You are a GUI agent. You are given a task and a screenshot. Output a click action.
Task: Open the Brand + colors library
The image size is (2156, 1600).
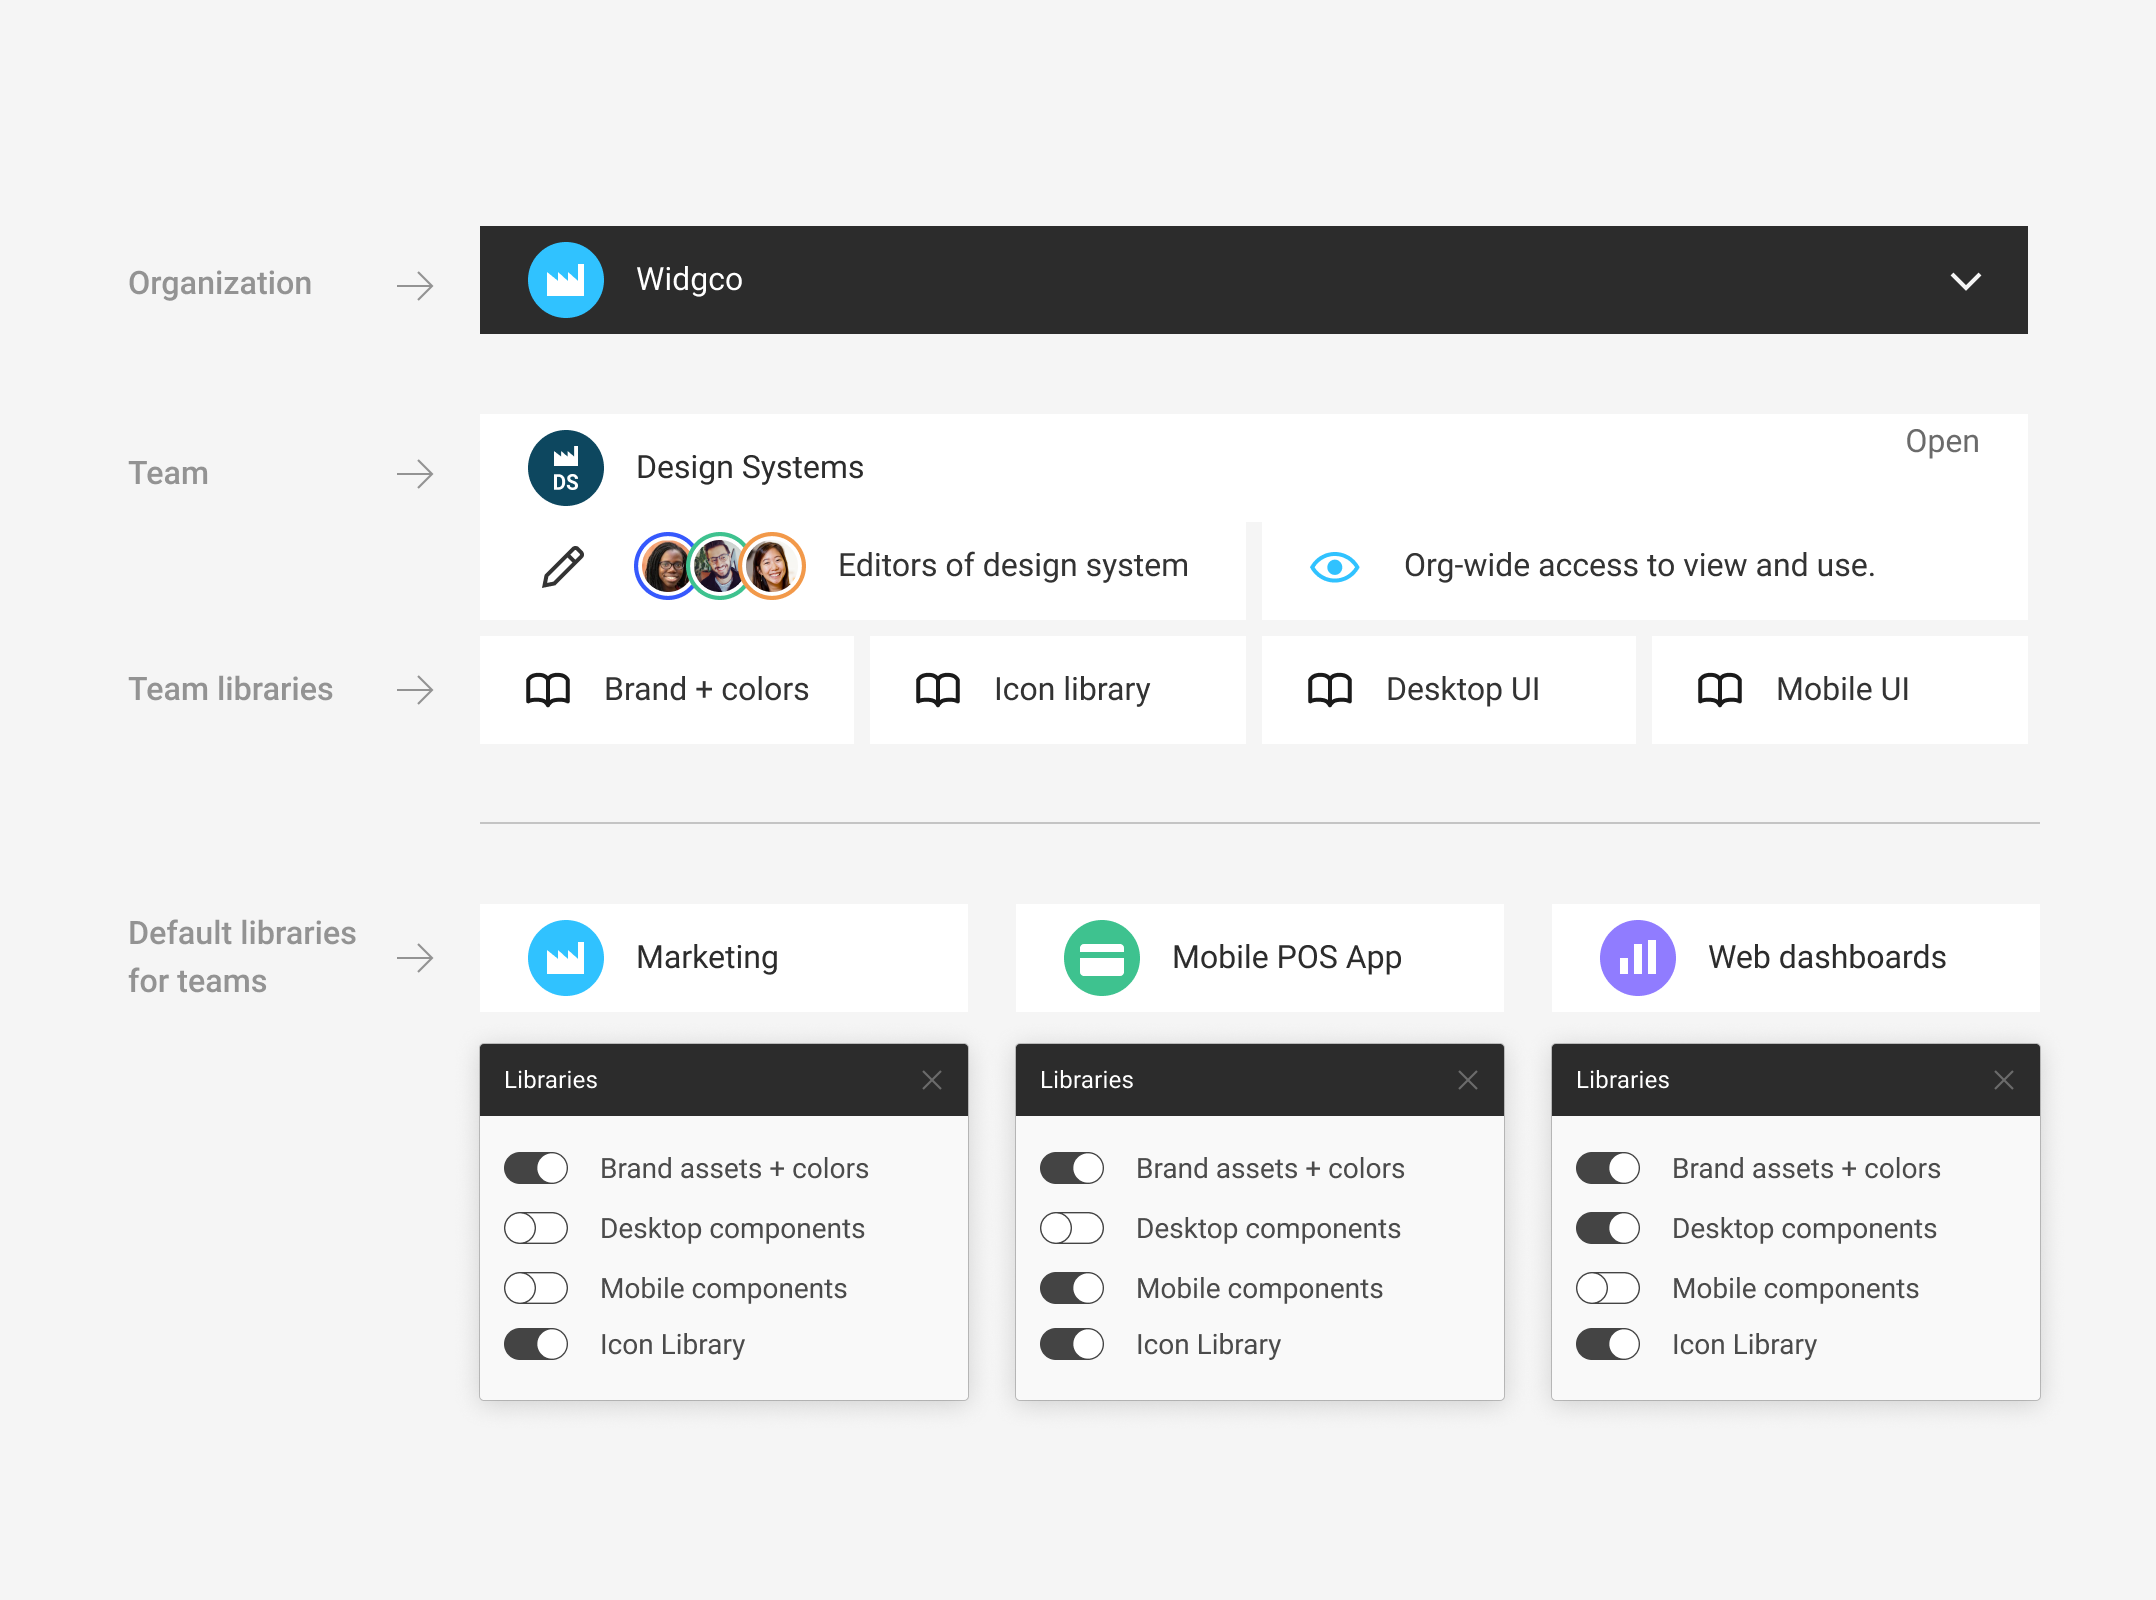click(667, 690)
